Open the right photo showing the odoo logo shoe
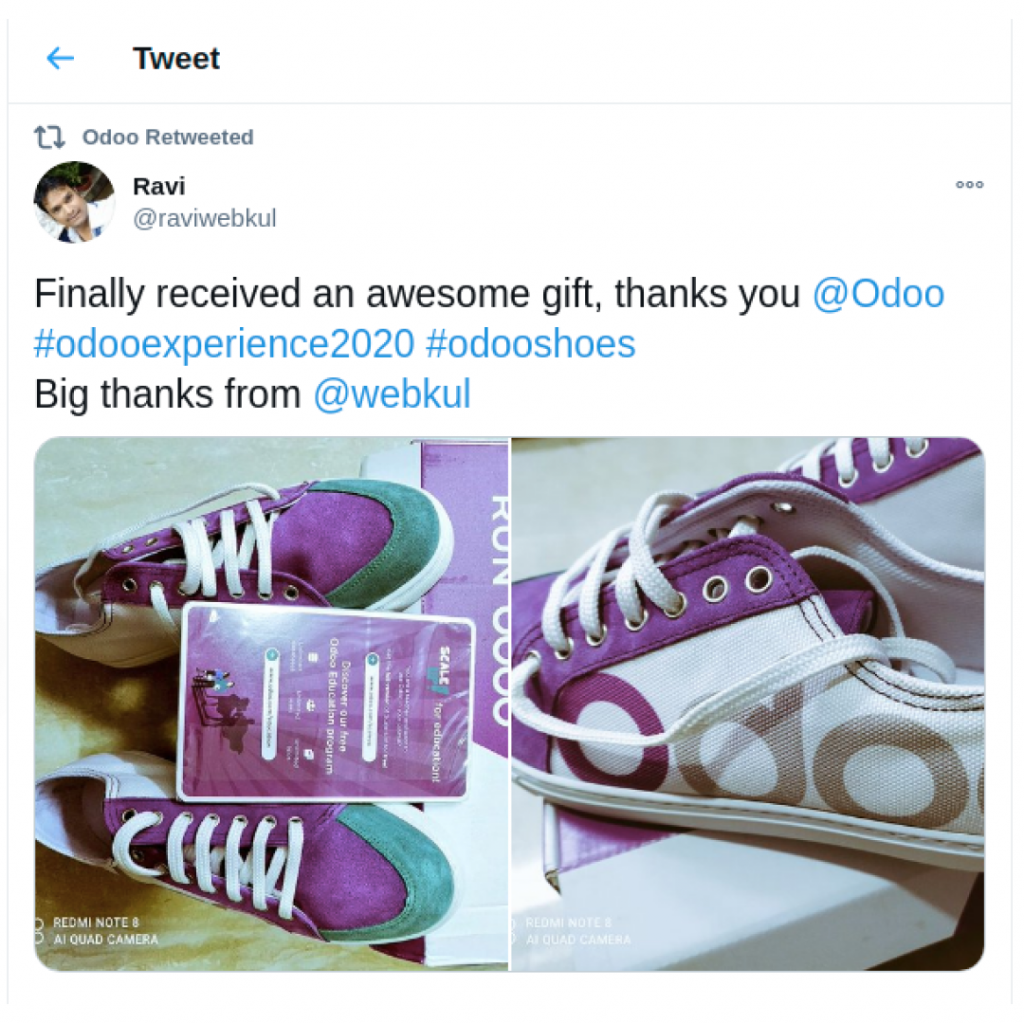 pyautogui.click(x=747, y=702)
